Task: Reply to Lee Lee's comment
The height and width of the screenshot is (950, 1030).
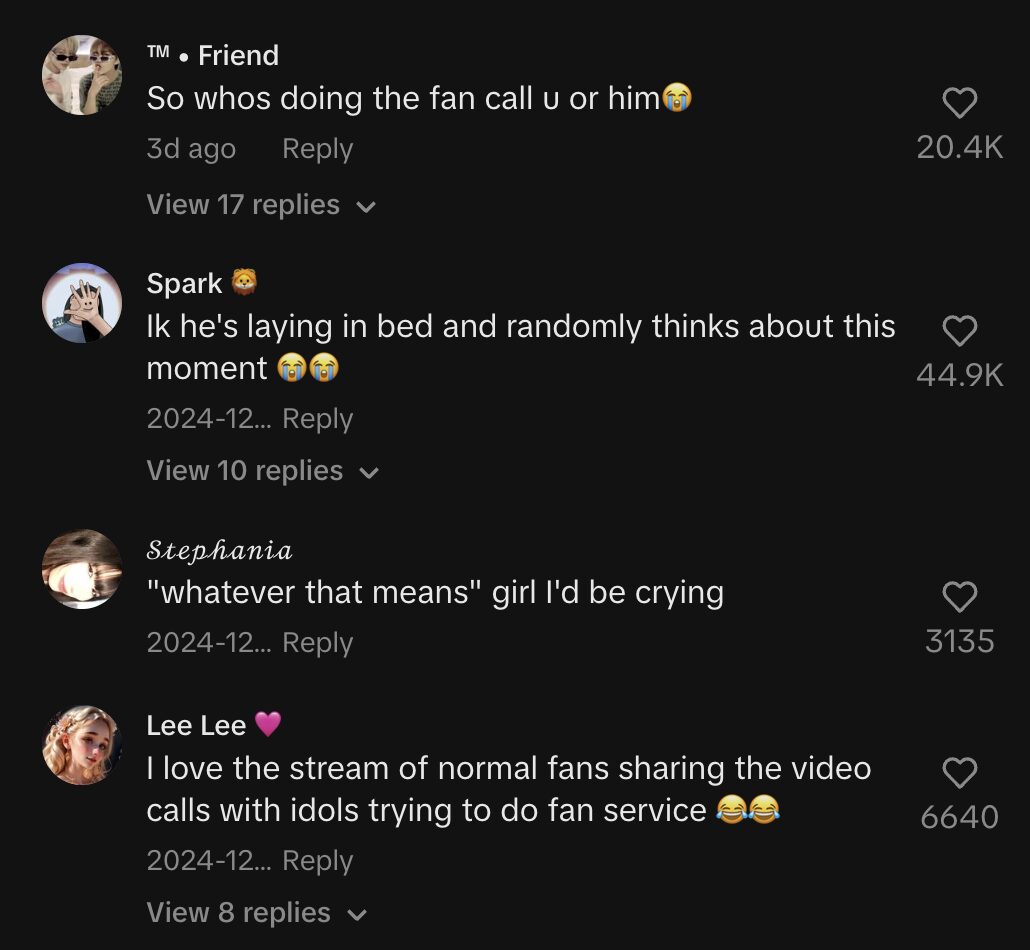Action: click(x=317, y=860)
